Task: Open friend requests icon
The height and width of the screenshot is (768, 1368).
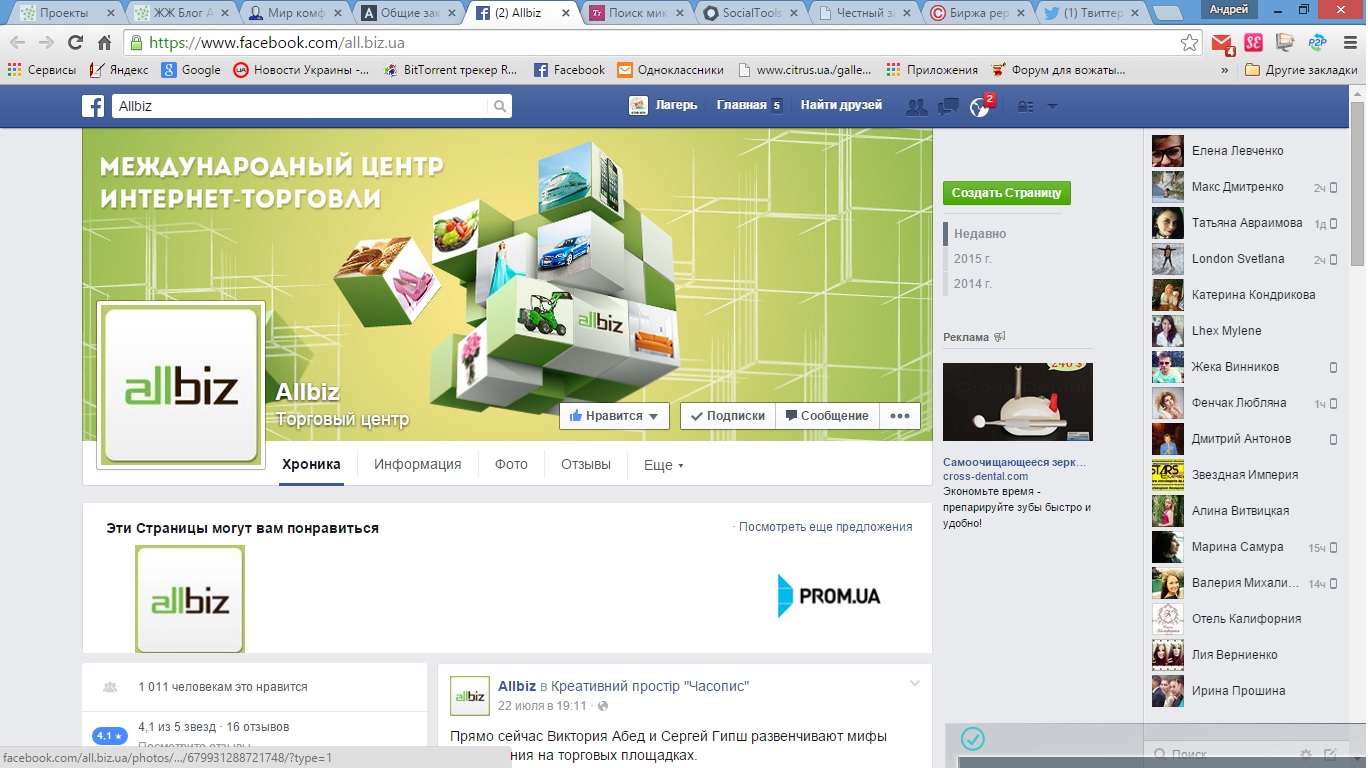Action: pos(916,106)
